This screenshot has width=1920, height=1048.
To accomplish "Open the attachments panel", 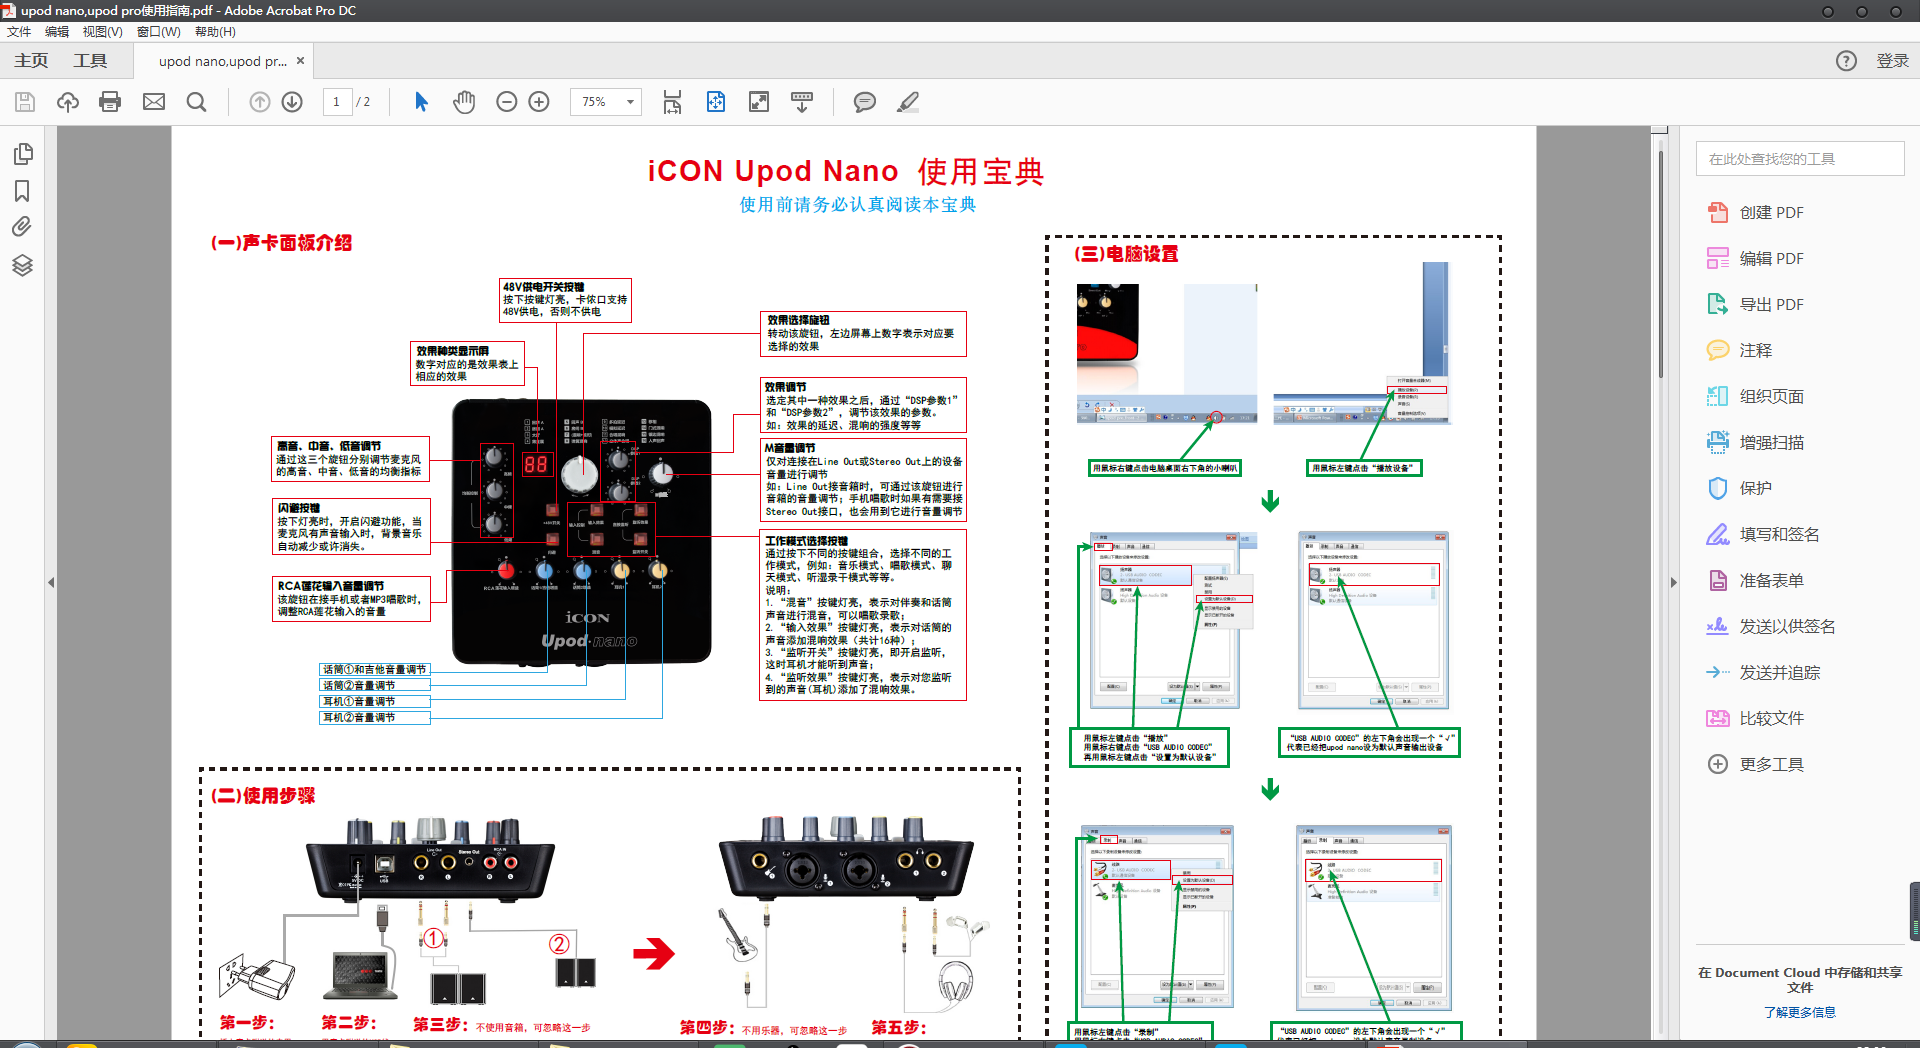I will (x=22, y=227).
